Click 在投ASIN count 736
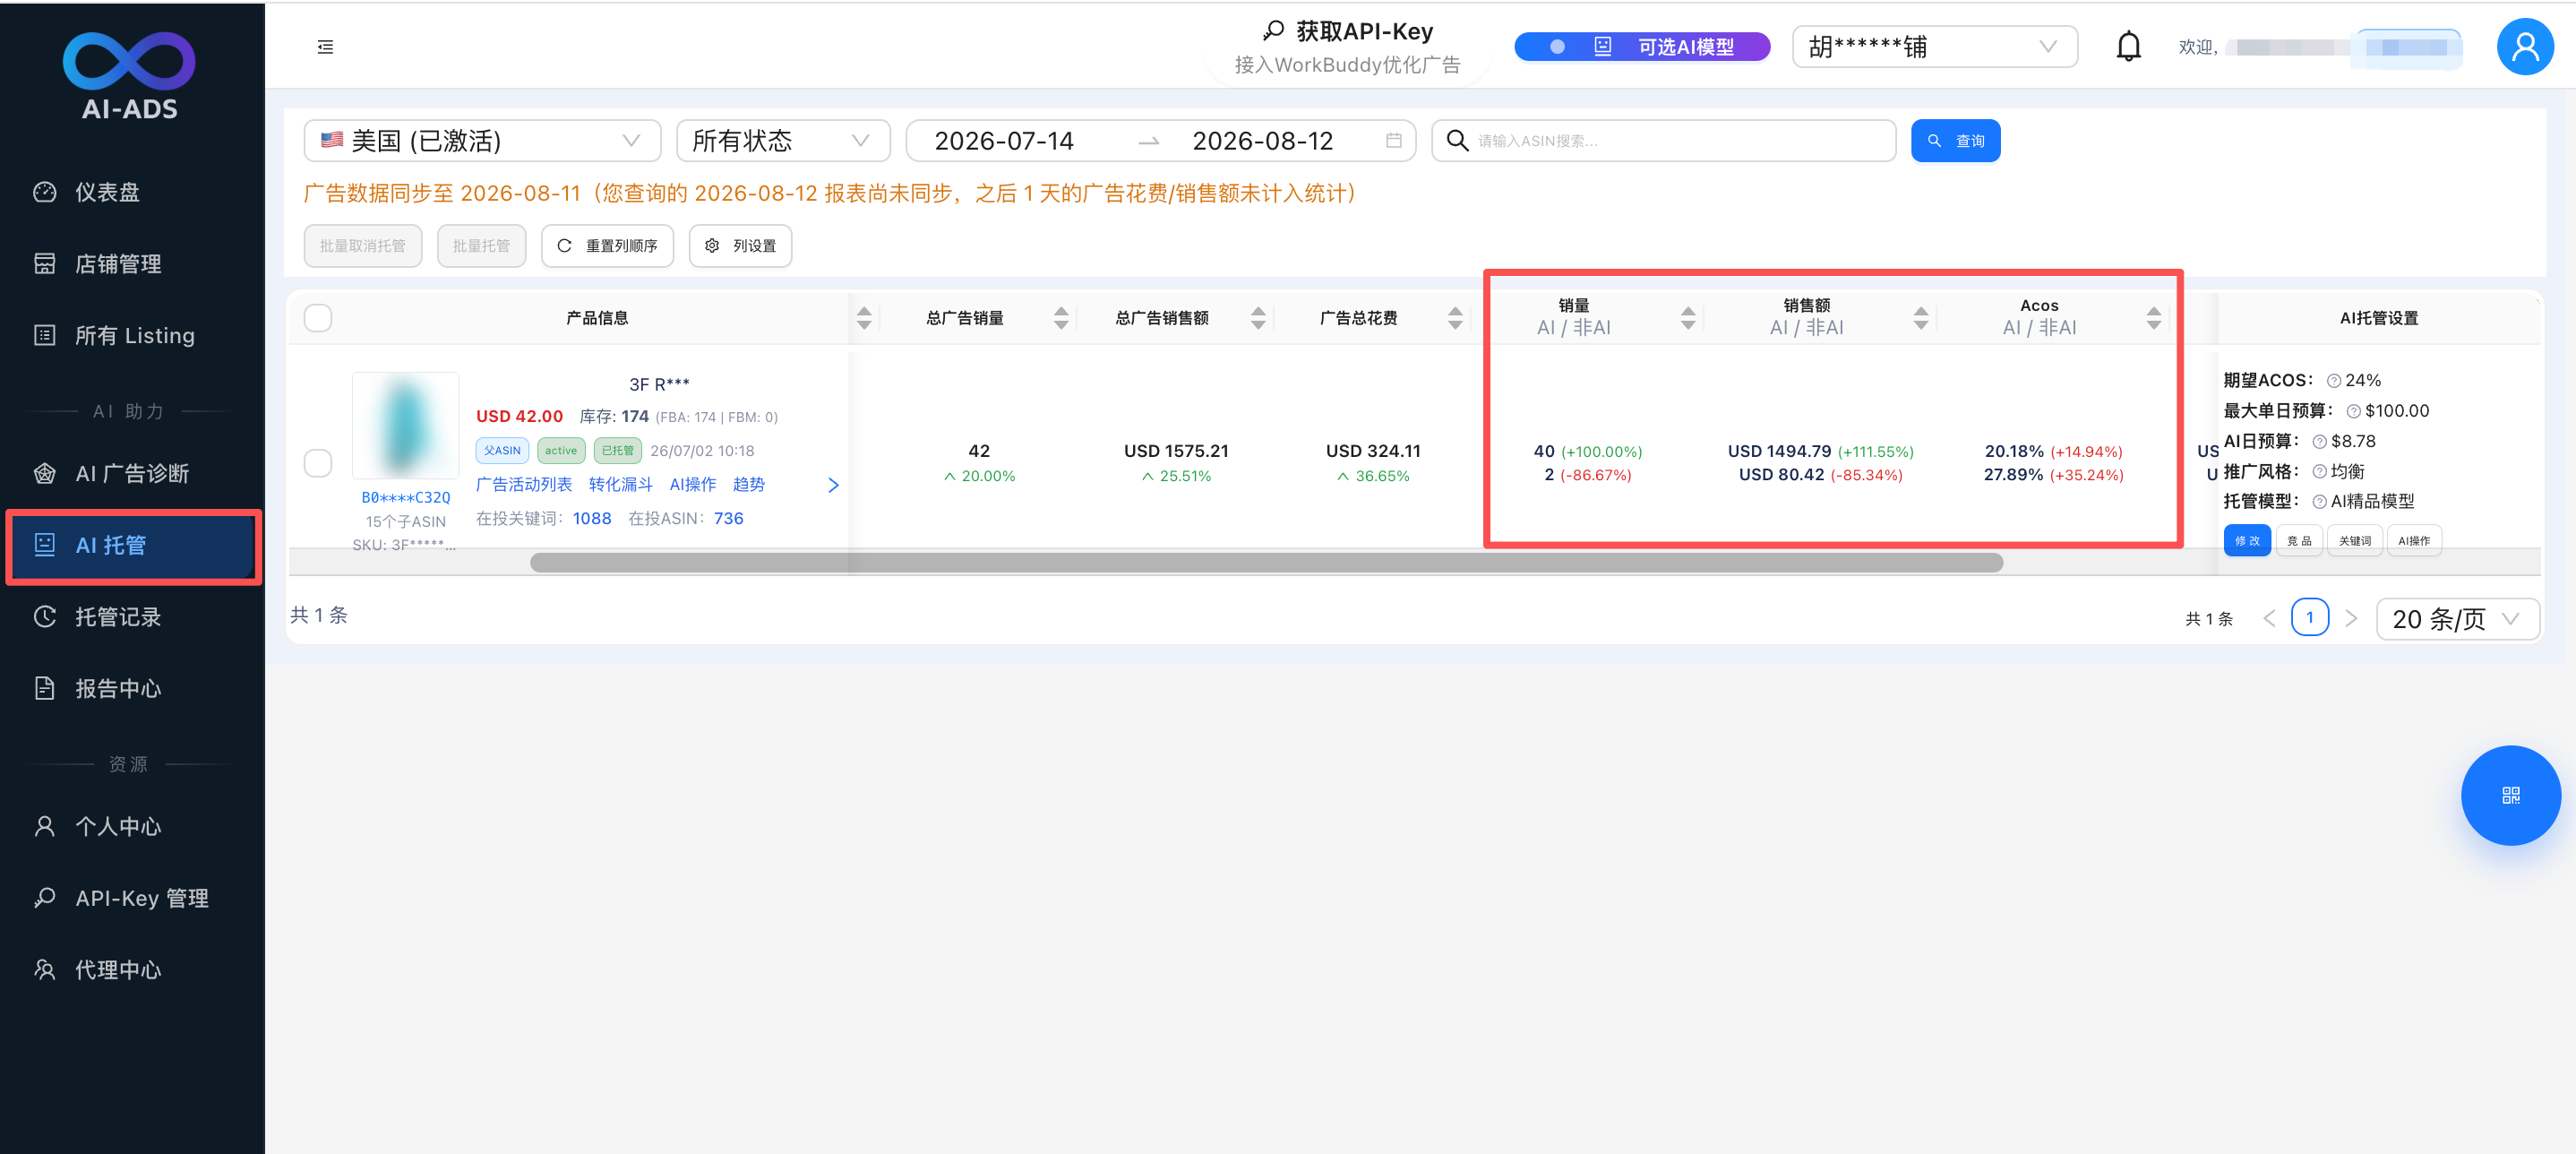This screenshot has height=1154, width=2576. (x=728, y=519)
